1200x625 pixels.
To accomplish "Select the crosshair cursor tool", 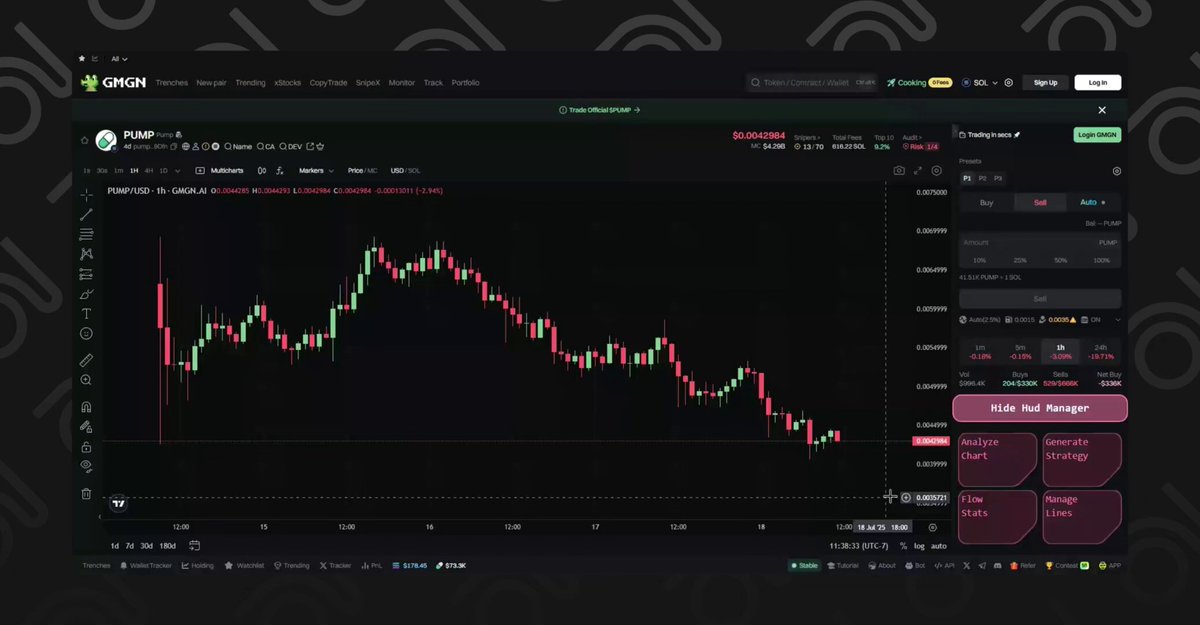I will 86,194.
